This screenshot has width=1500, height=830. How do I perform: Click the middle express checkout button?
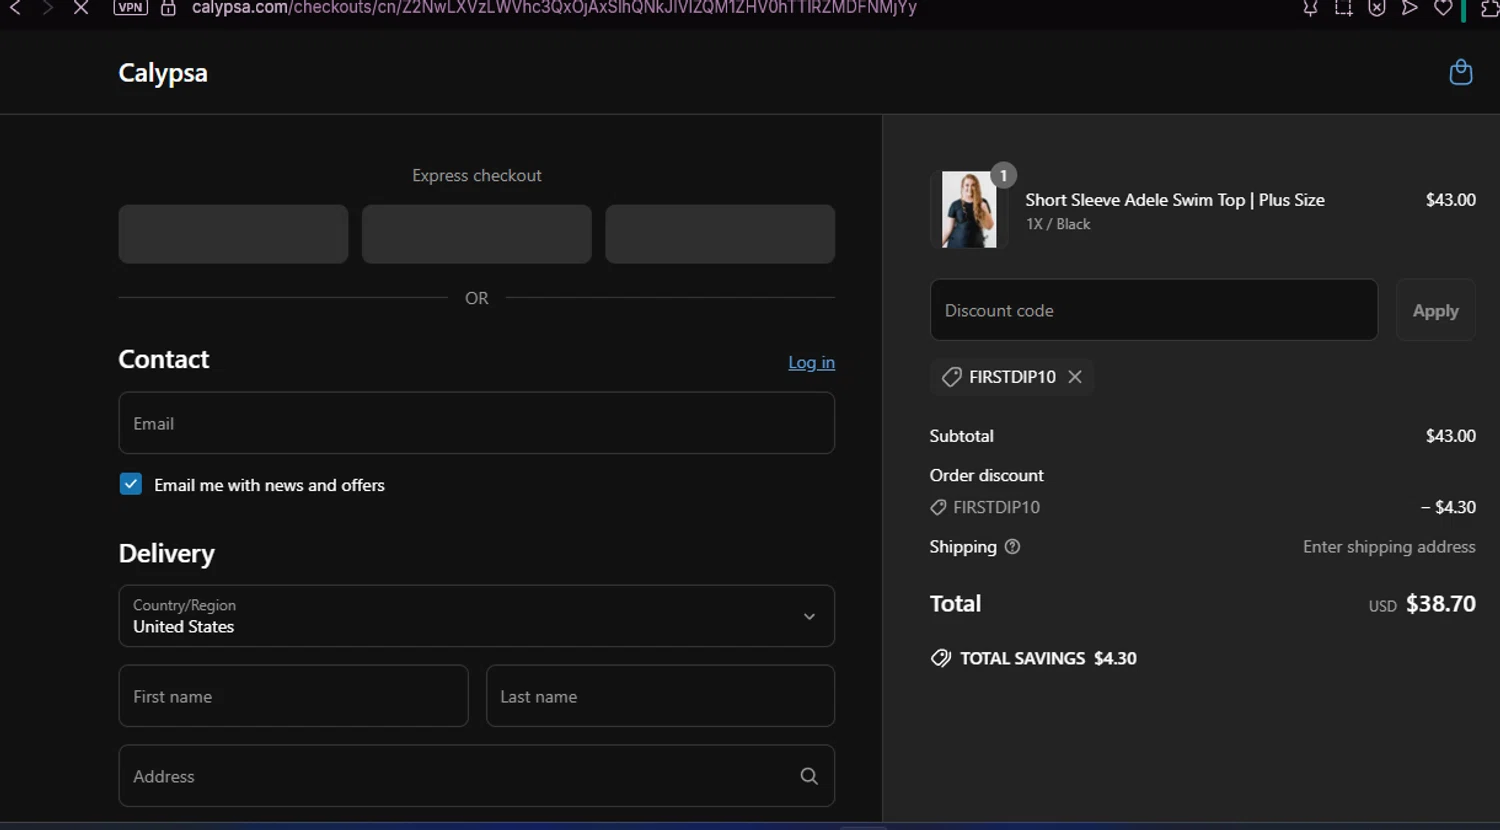pos(477,234)
